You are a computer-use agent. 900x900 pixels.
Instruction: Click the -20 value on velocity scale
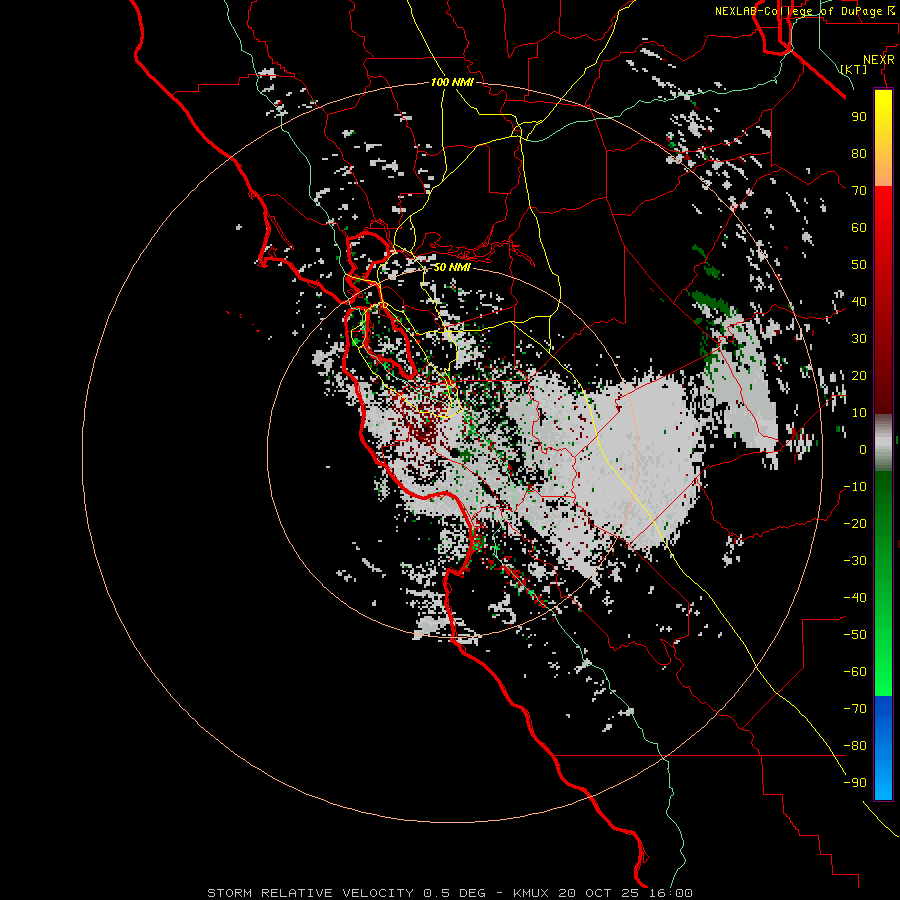pyautogui.click(x=855, y=524)
